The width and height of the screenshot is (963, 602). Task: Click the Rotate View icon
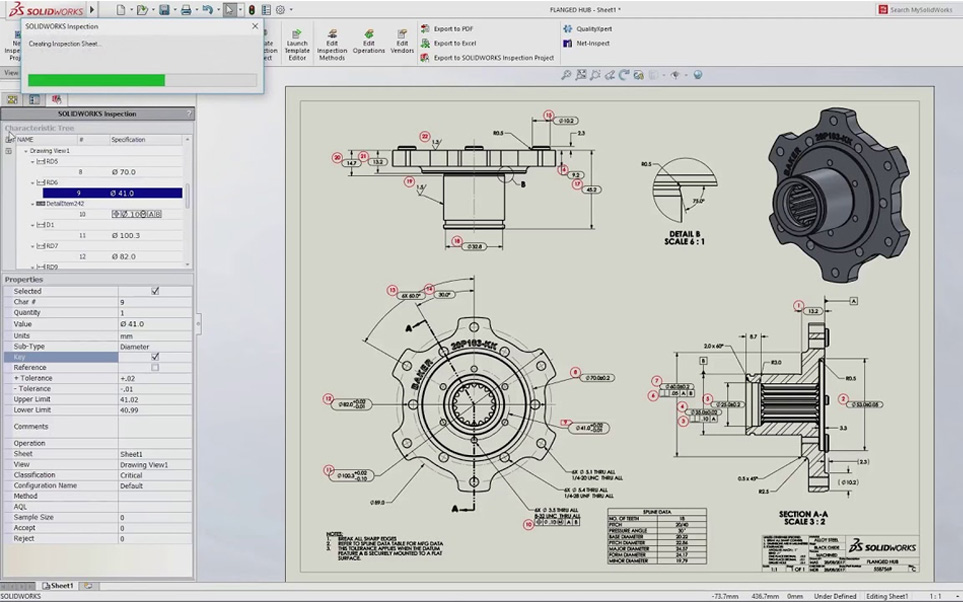625,75
